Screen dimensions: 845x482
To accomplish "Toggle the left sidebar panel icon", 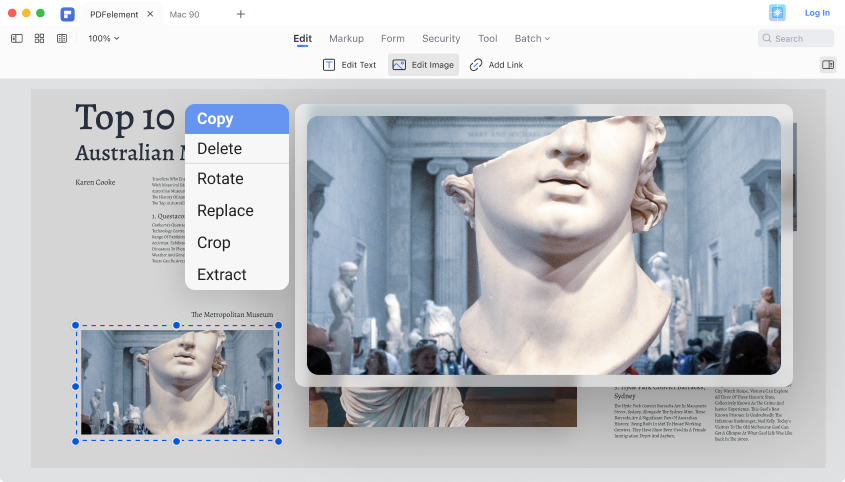I will (17, 38).
